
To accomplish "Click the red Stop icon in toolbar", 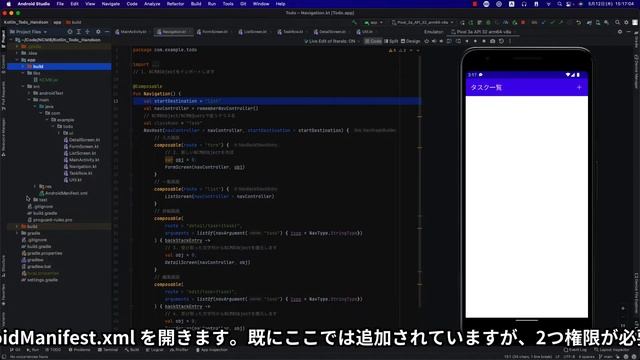I will point(523,22).
